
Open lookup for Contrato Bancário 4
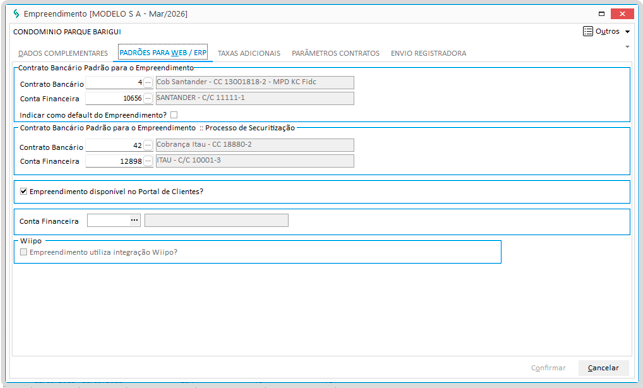[x=148, y=82]
